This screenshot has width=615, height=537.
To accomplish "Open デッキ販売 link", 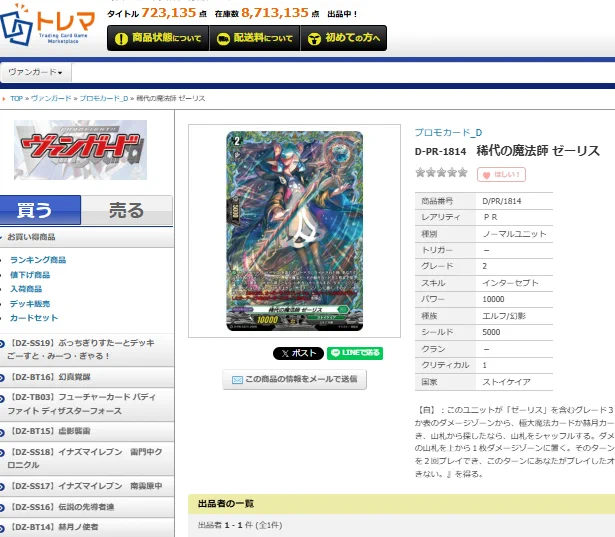I will [x=30, y=304].
